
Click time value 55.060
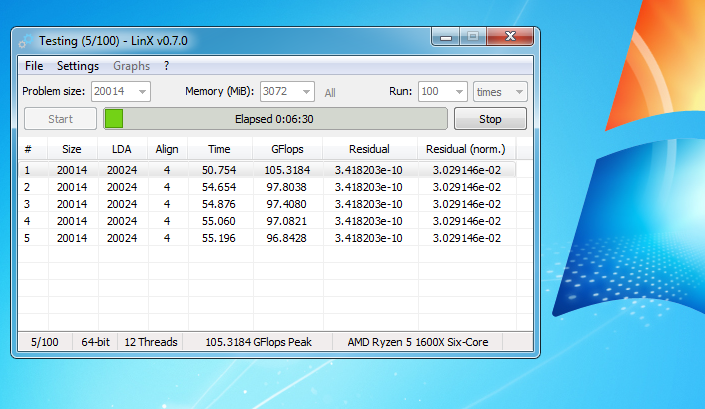[219, 222]
